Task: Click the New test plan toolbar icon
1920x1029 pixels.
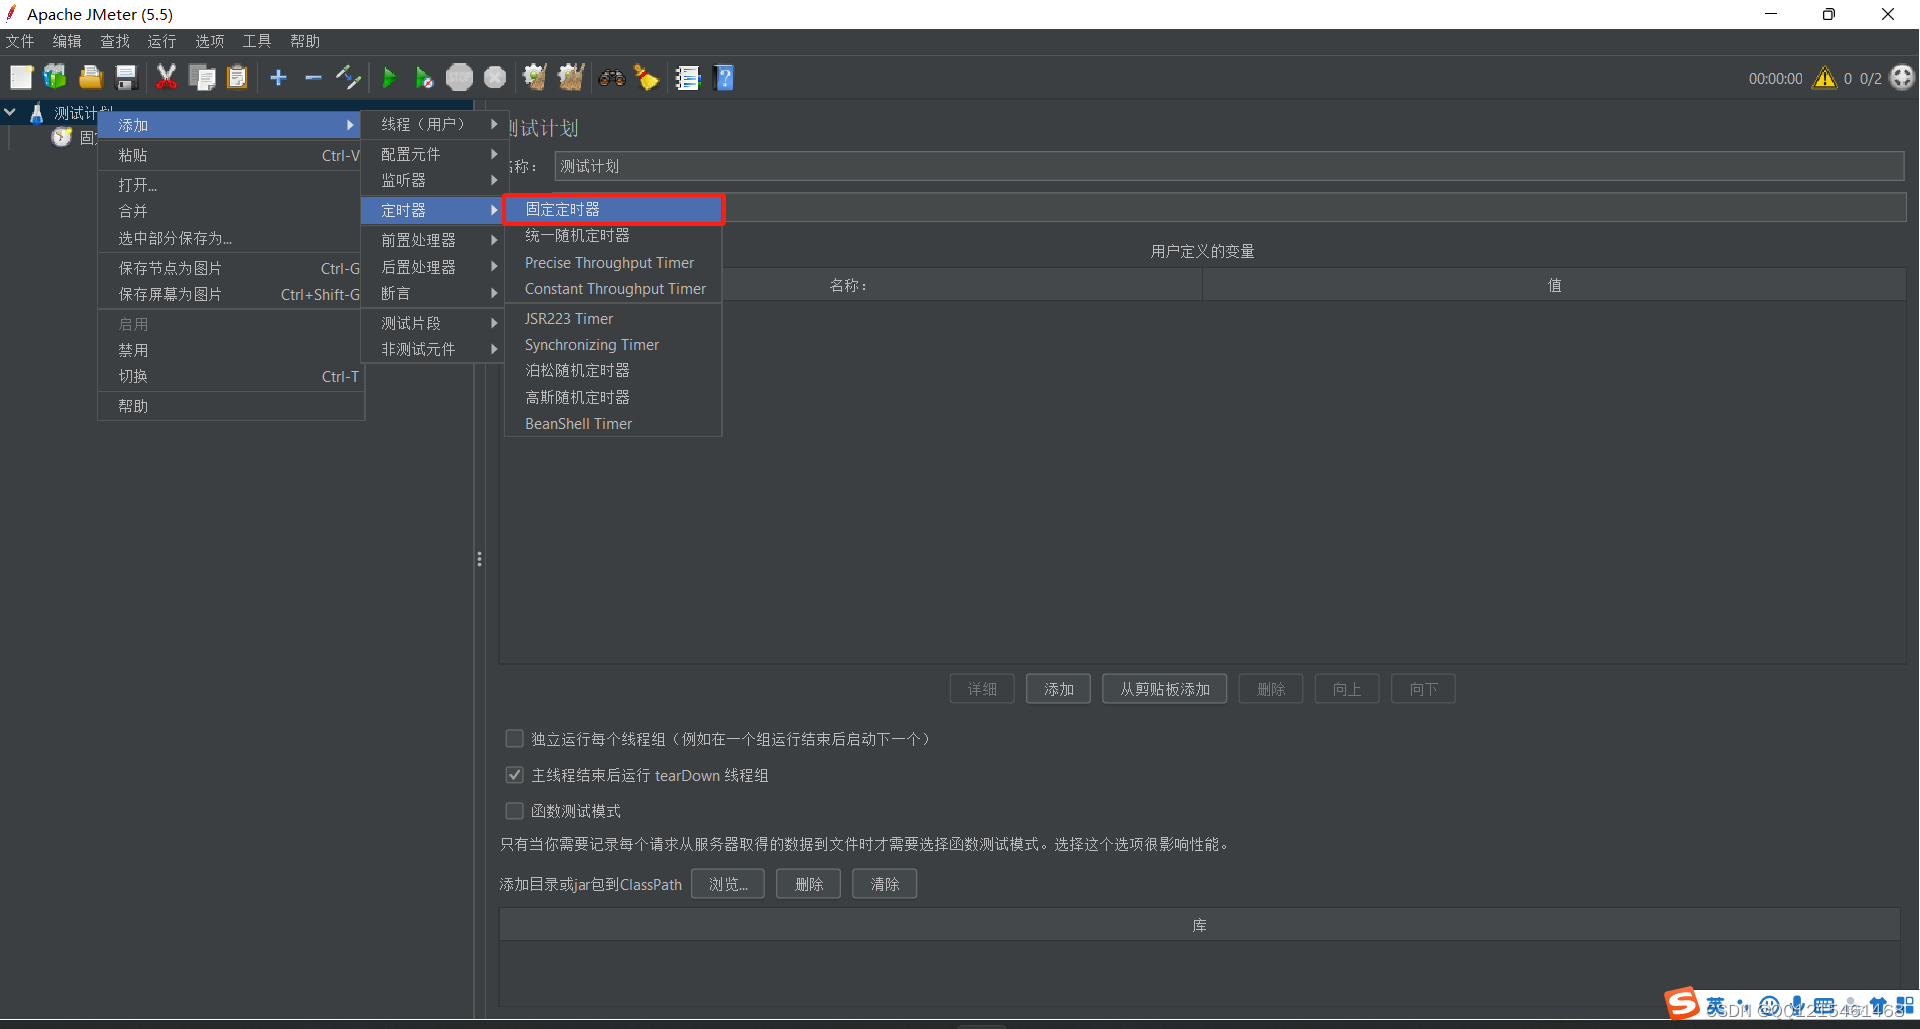Action: click(21, 77)
